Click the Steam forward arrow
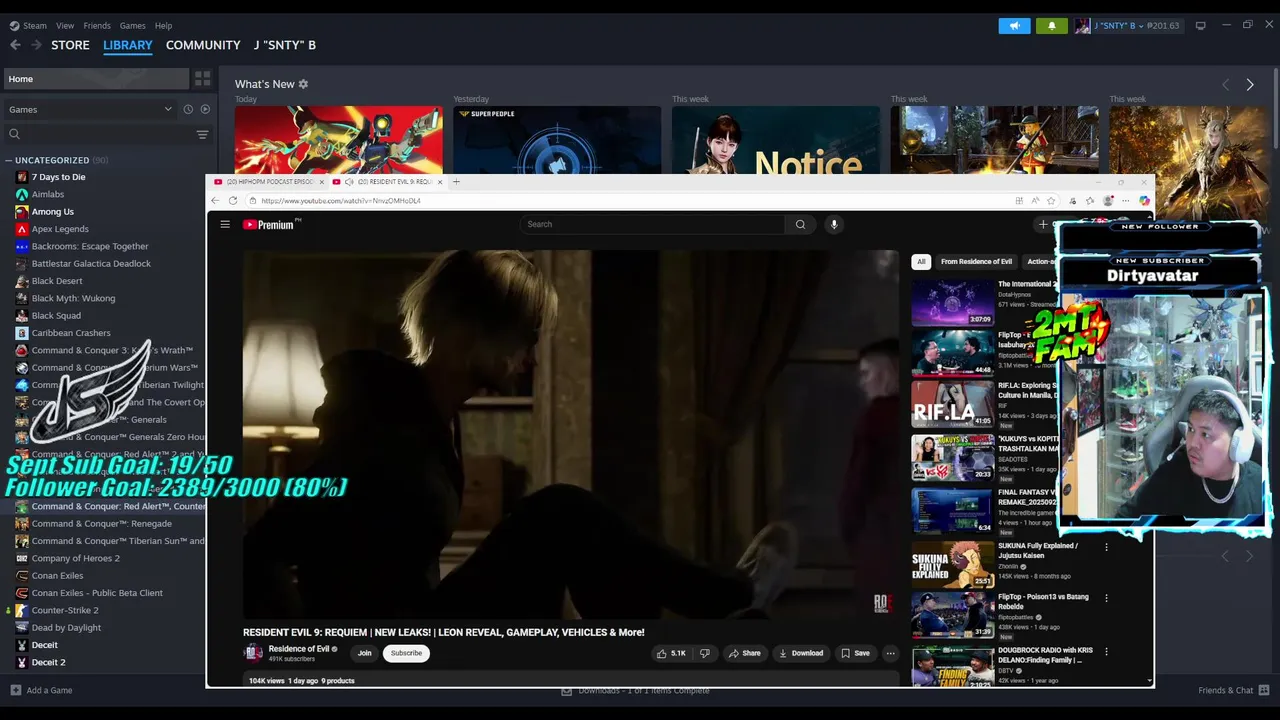This screenshot has width=1280, height=720. pyautogui.click(x=36, y=45)
